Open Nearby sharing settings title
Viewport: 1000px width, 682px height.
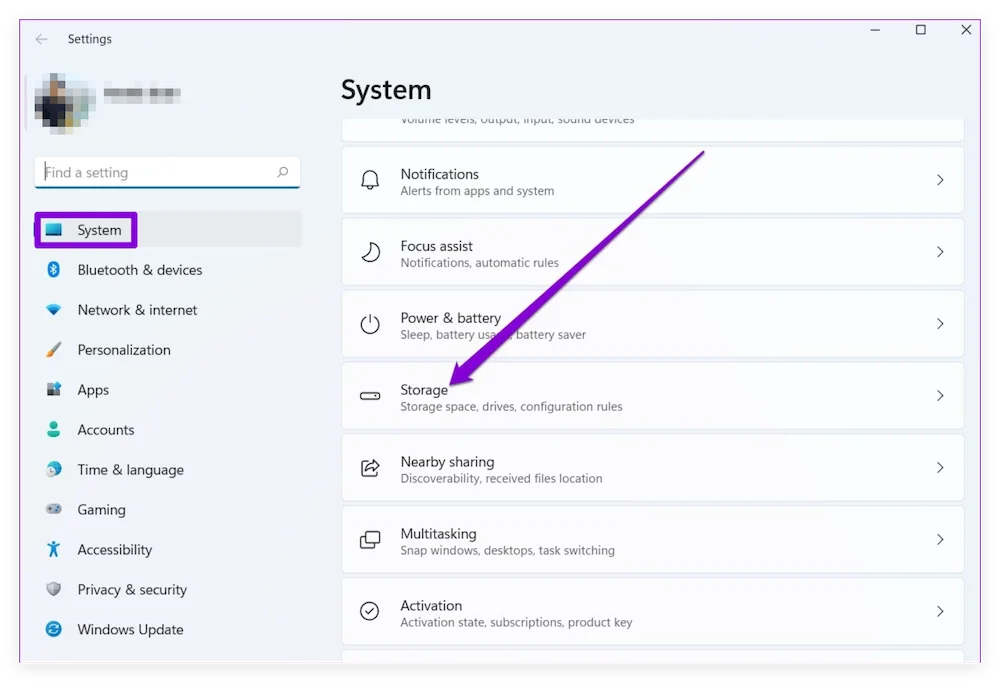(x=447, y=462)
